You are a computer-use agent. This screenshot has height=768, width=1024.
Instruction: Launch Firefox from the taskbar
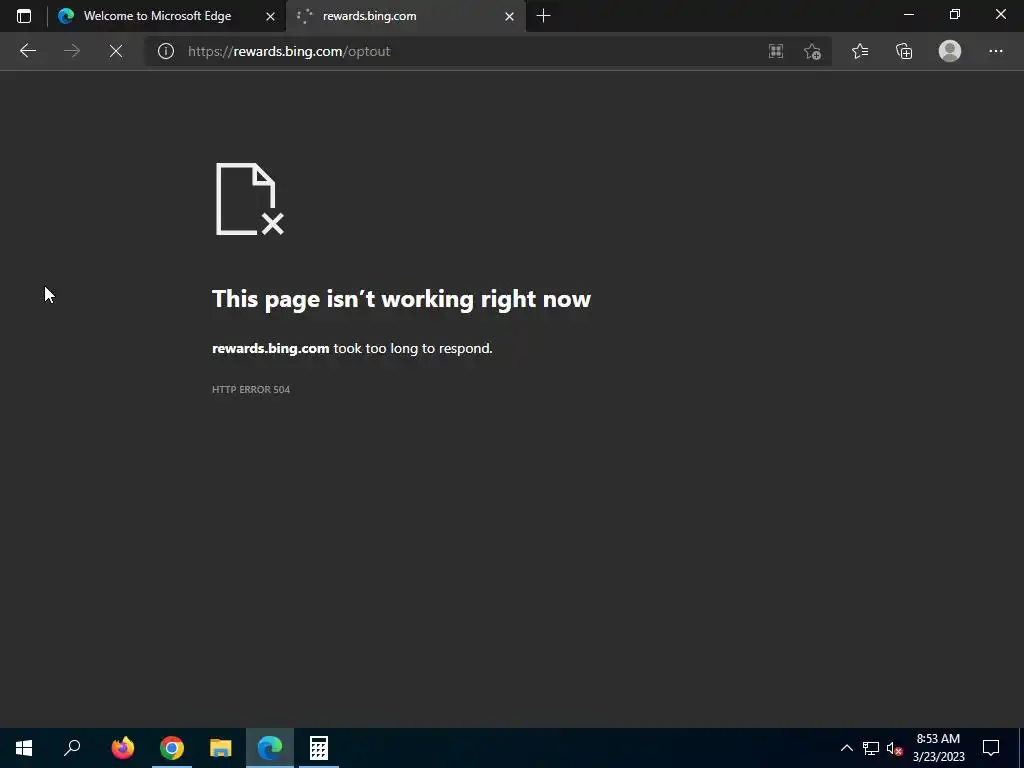[123, 748]
